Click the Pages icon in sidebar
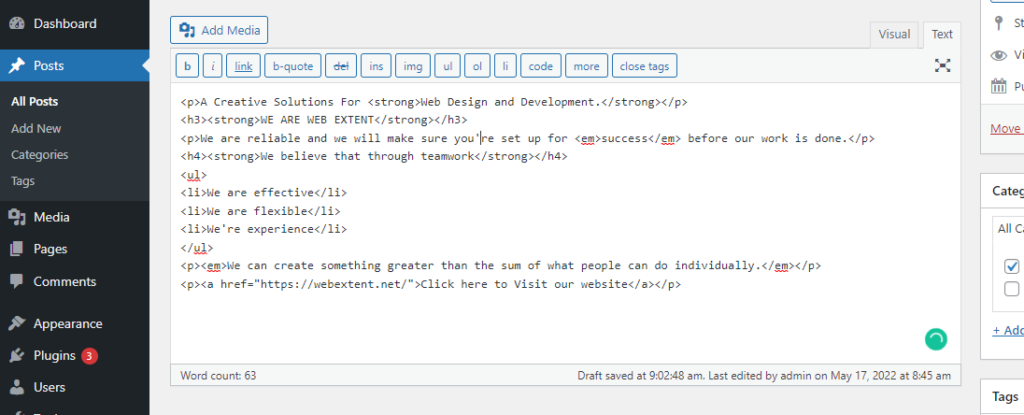The height and width of the screenshot is (415, 1024). (x=17, y=249)
